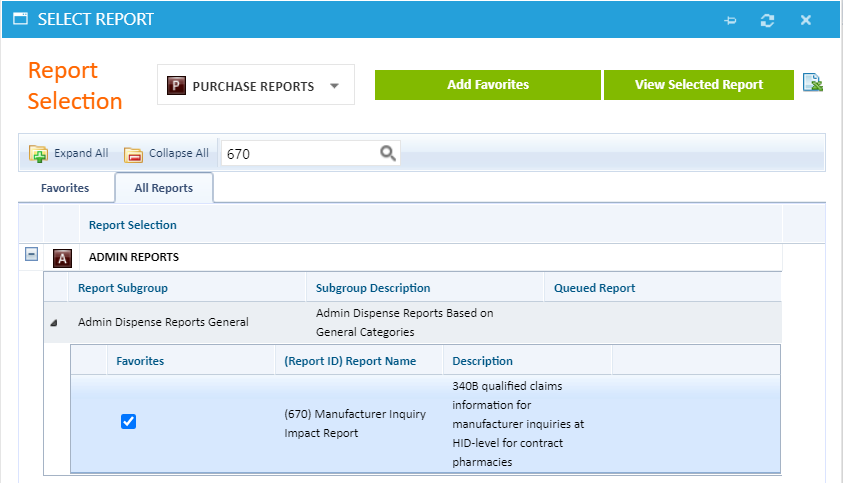
Task: Click the Subgroup Description column header
Action: [373, 288]
